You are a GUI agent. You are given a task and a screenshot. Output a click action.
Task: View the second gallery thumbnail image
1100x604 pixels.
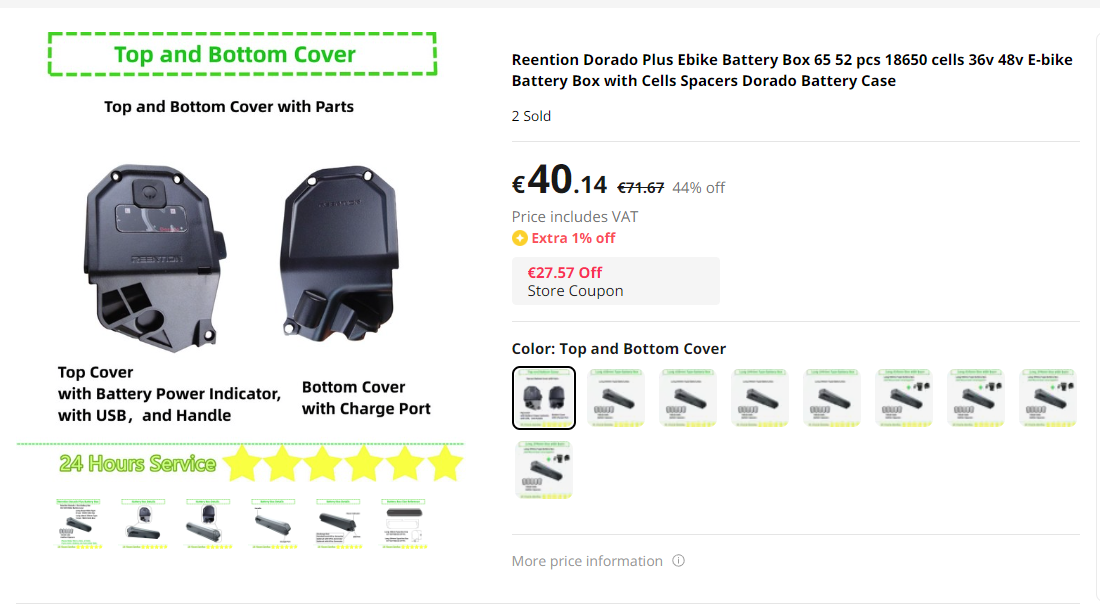pyautogui.click(x=145, y=522)
